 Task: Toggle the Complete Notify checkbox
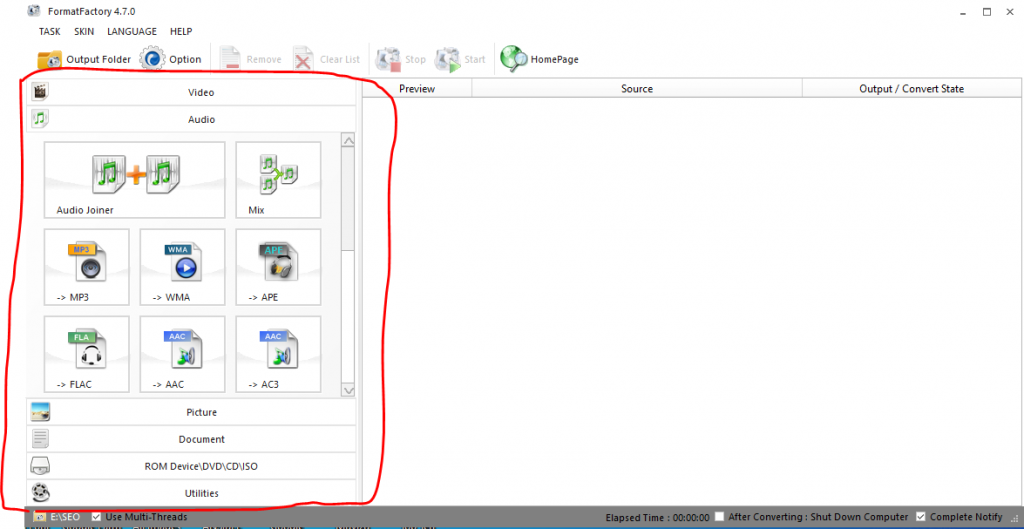click(x=921, y=517)
